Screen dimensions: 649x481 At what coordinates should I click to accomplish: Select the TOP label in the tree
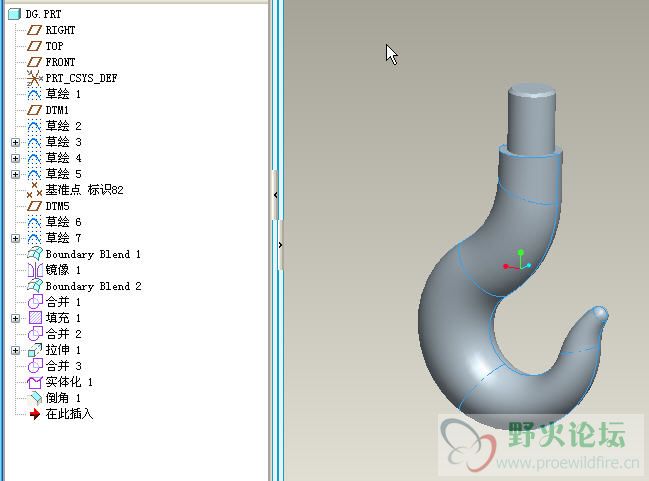[54, 46]
